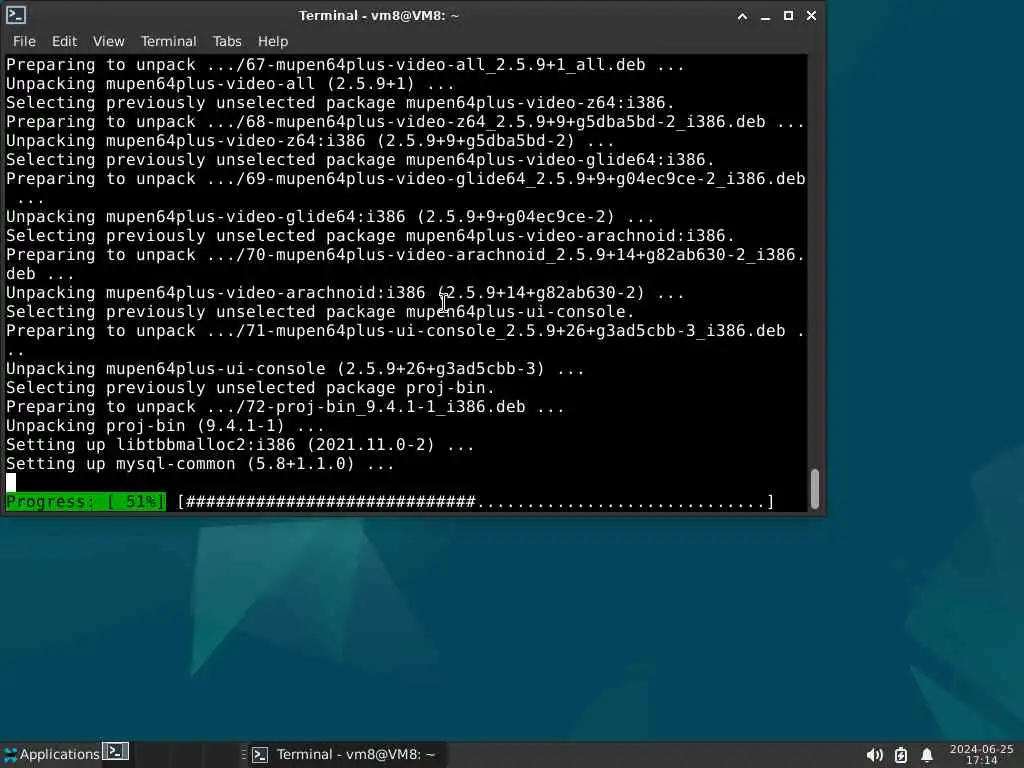Close the Terminal window
The width and height of the screenshot is (1024, 768).
point(811,16)
